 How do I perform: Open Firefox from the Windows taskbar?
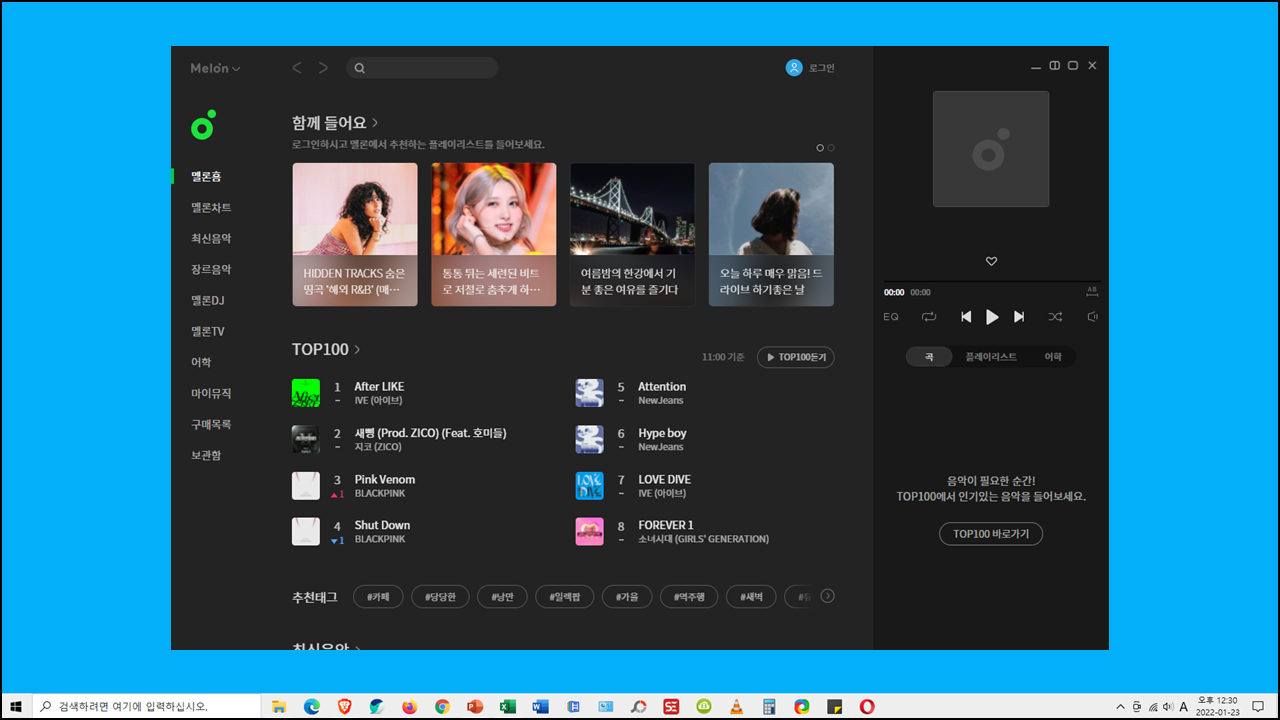(x=409, y=706)
